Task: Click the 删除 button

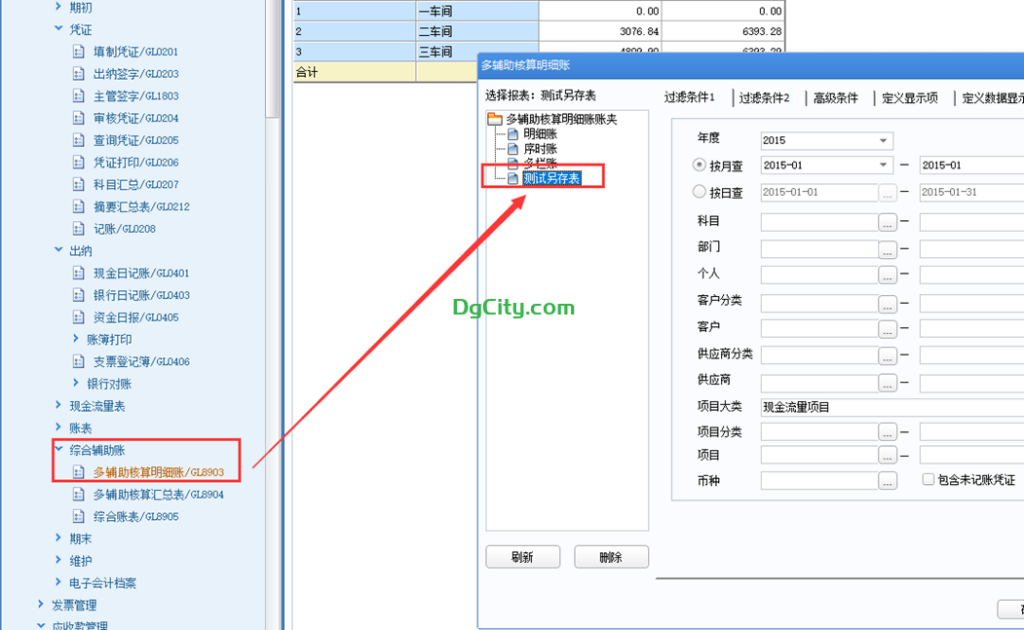Action: [611, 558]
